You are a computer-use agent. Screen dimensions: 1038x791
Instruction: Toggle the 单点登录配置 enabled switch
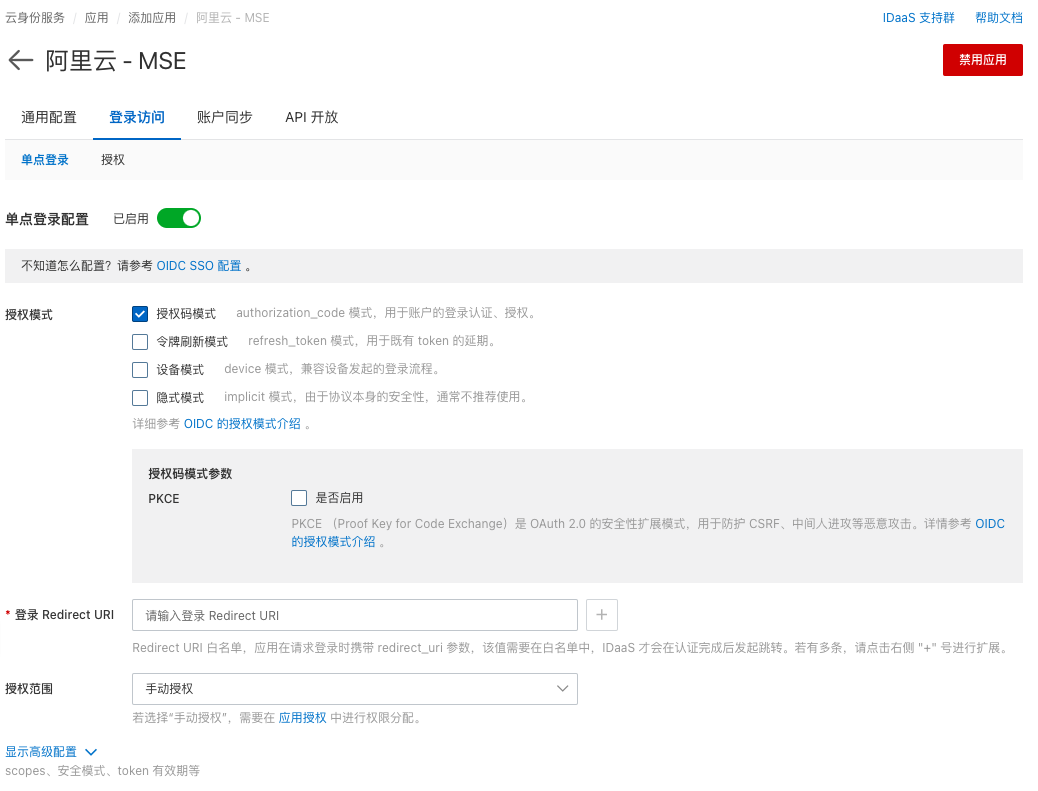point(179,218)
